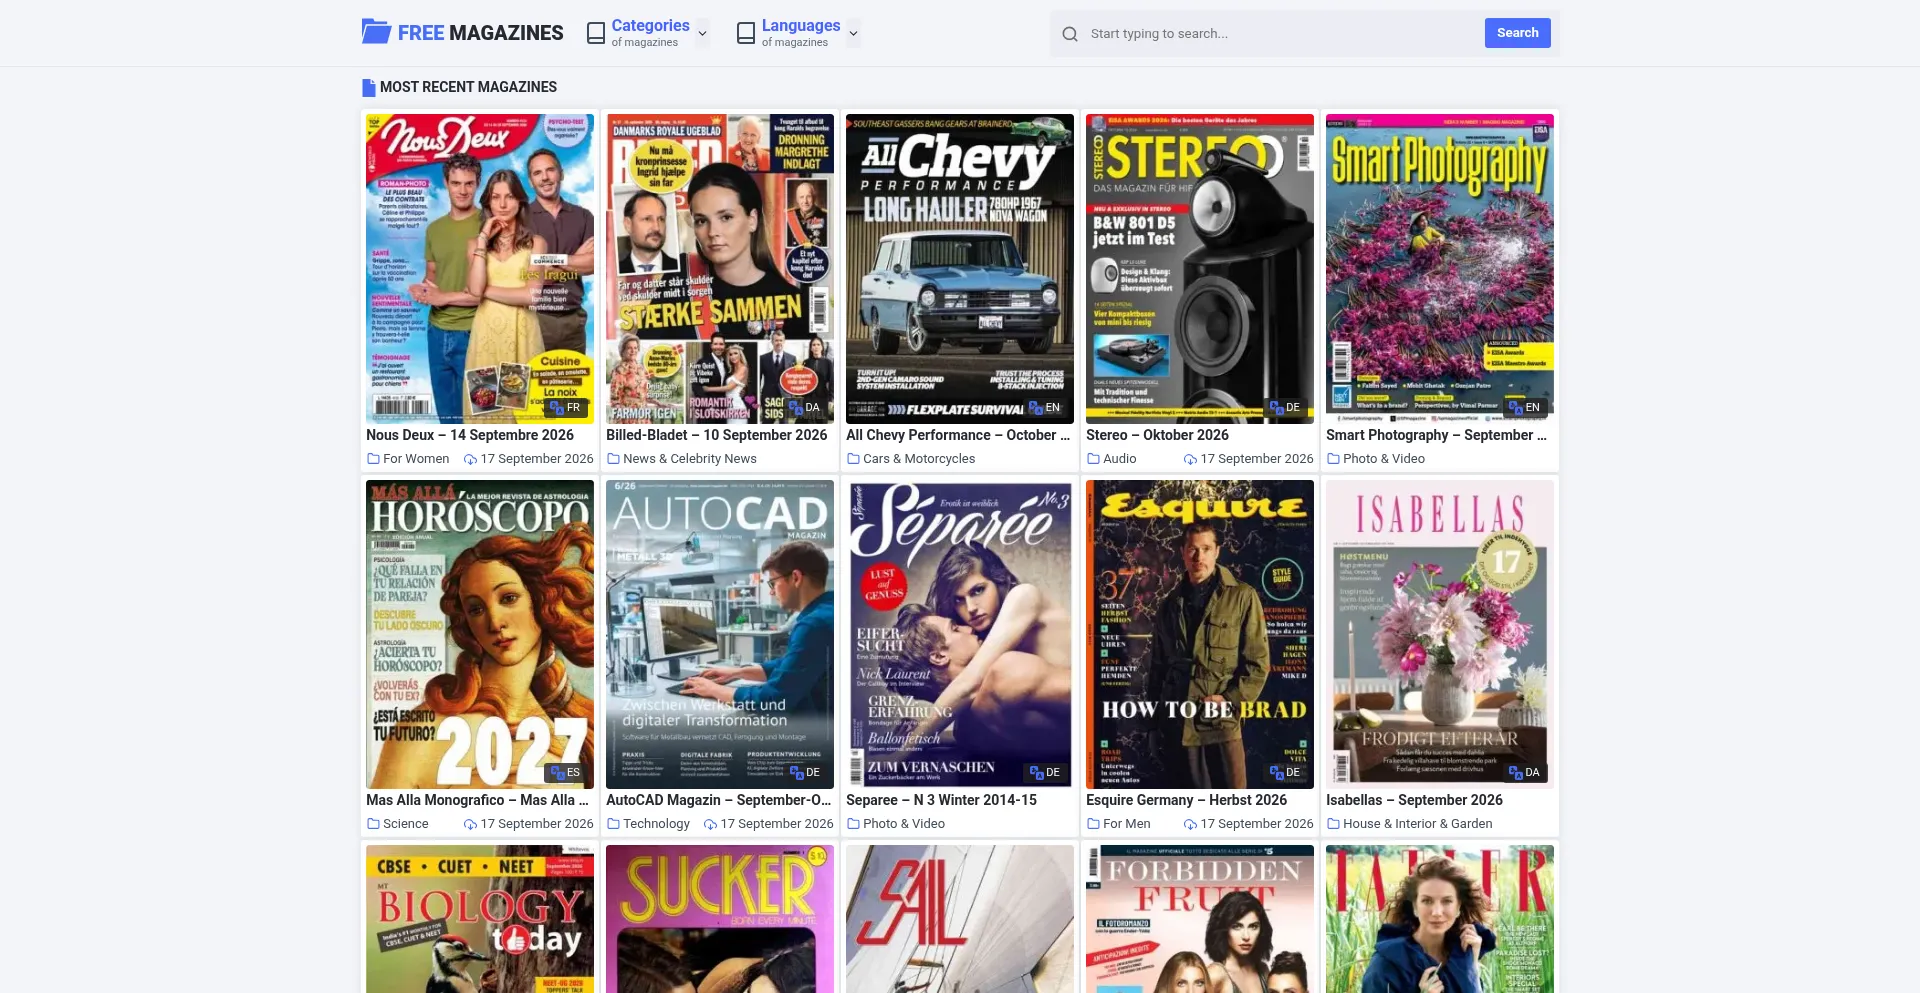The height and width of the screenshot is (993, 1920).
Task: Open the Technology category link
Action: coord(656,824)
